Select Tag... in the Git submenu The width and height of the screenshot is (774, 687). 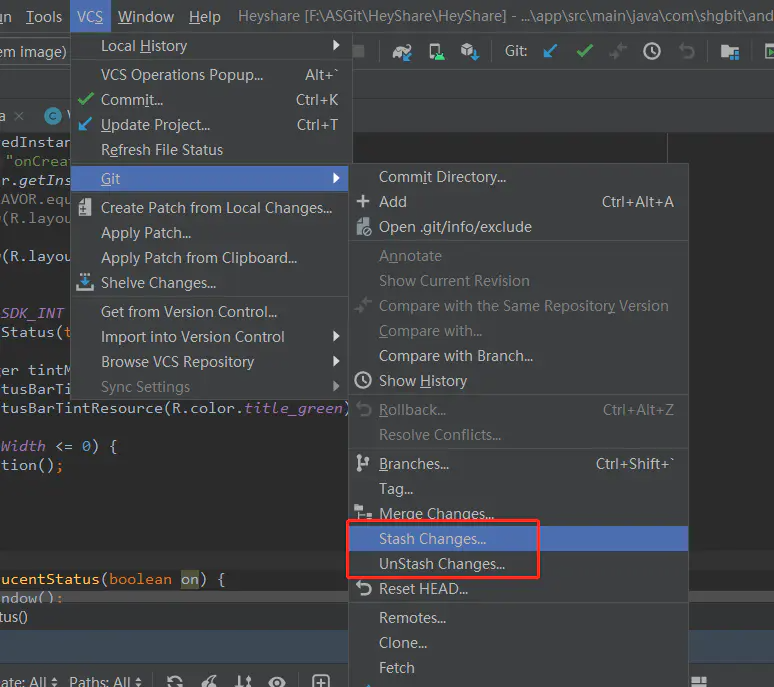518,489
